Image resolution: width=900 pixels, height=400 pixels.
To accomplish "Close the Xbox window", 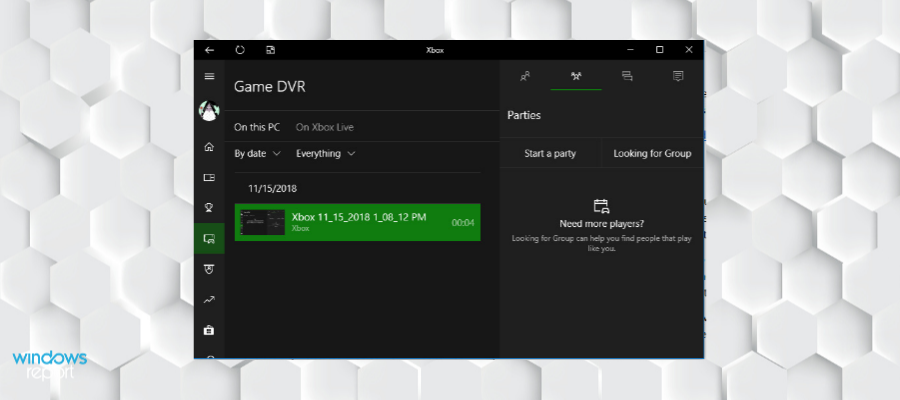I will coord(689,50).
